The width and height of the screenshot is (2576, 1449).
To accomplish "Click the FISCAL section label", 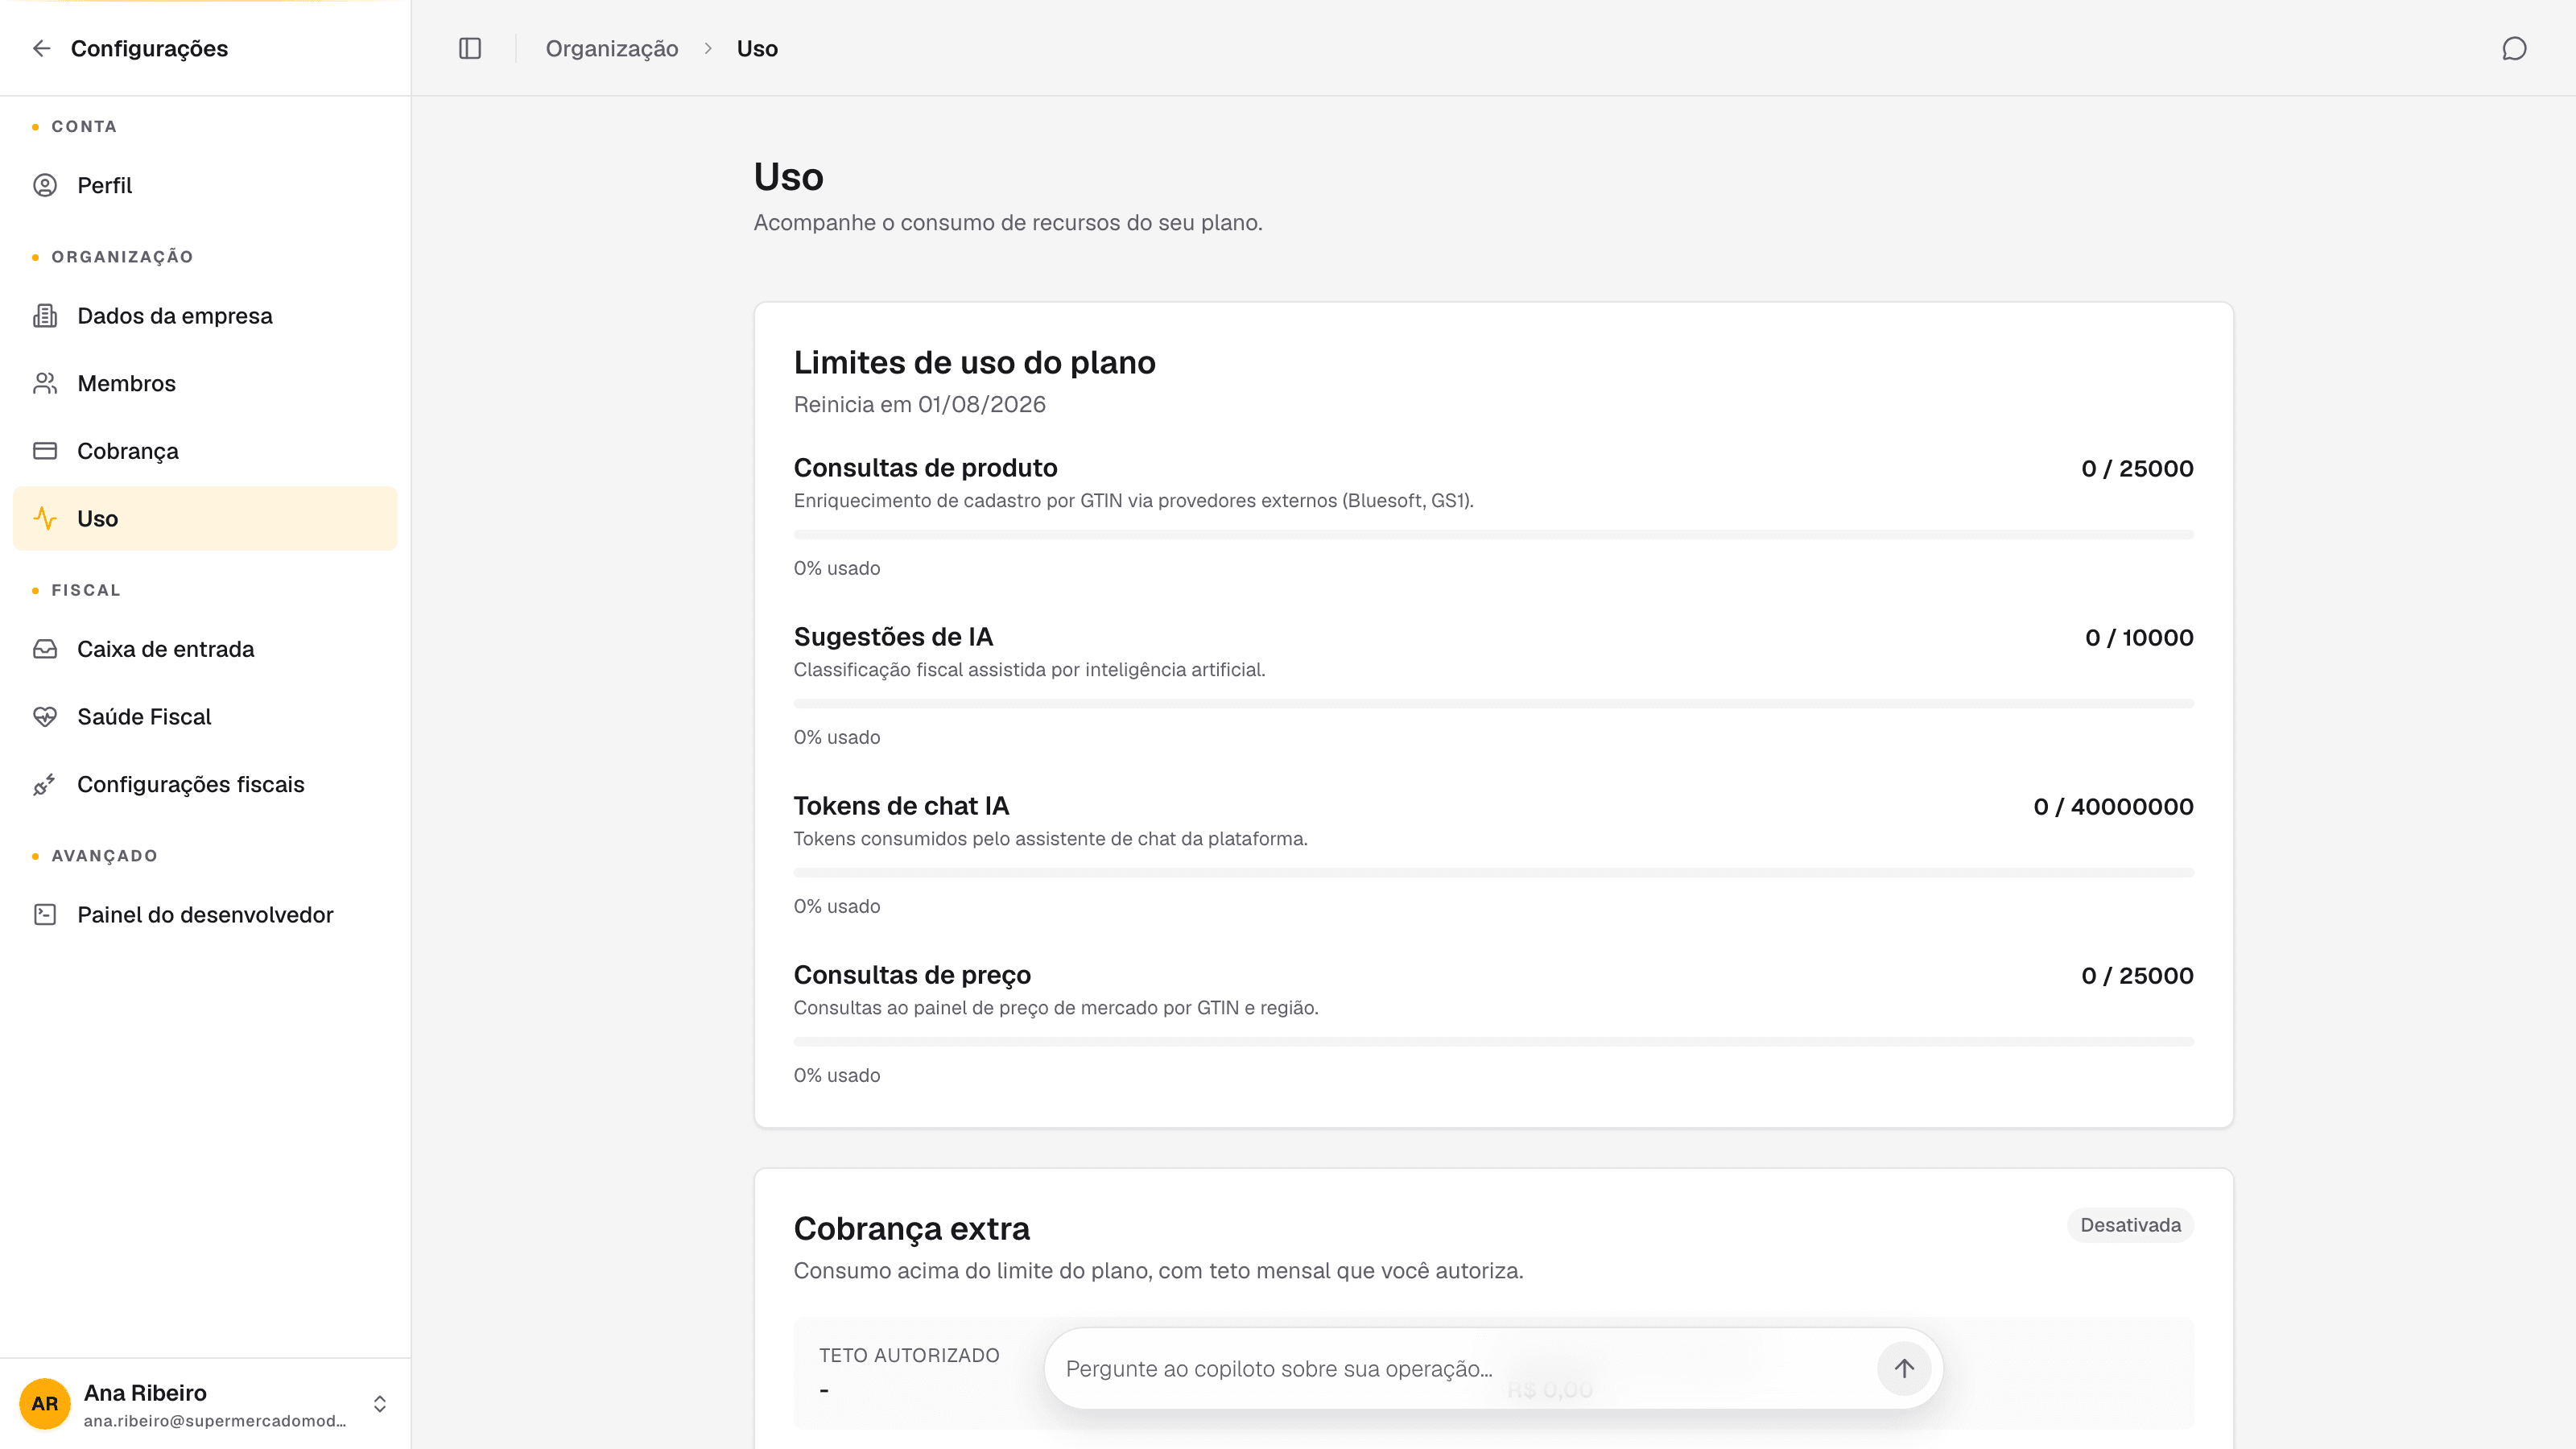I will point(86,590).
